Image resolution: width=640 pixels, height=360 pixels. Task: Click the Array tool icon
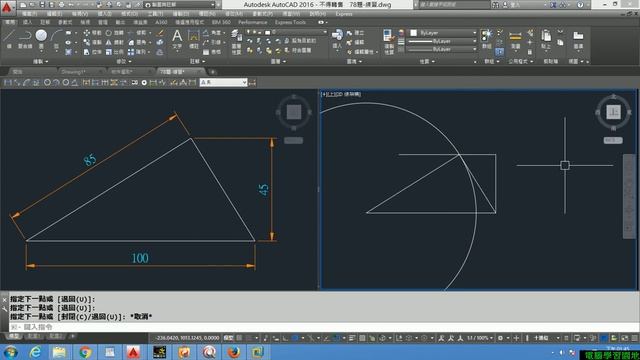[131, 52]
